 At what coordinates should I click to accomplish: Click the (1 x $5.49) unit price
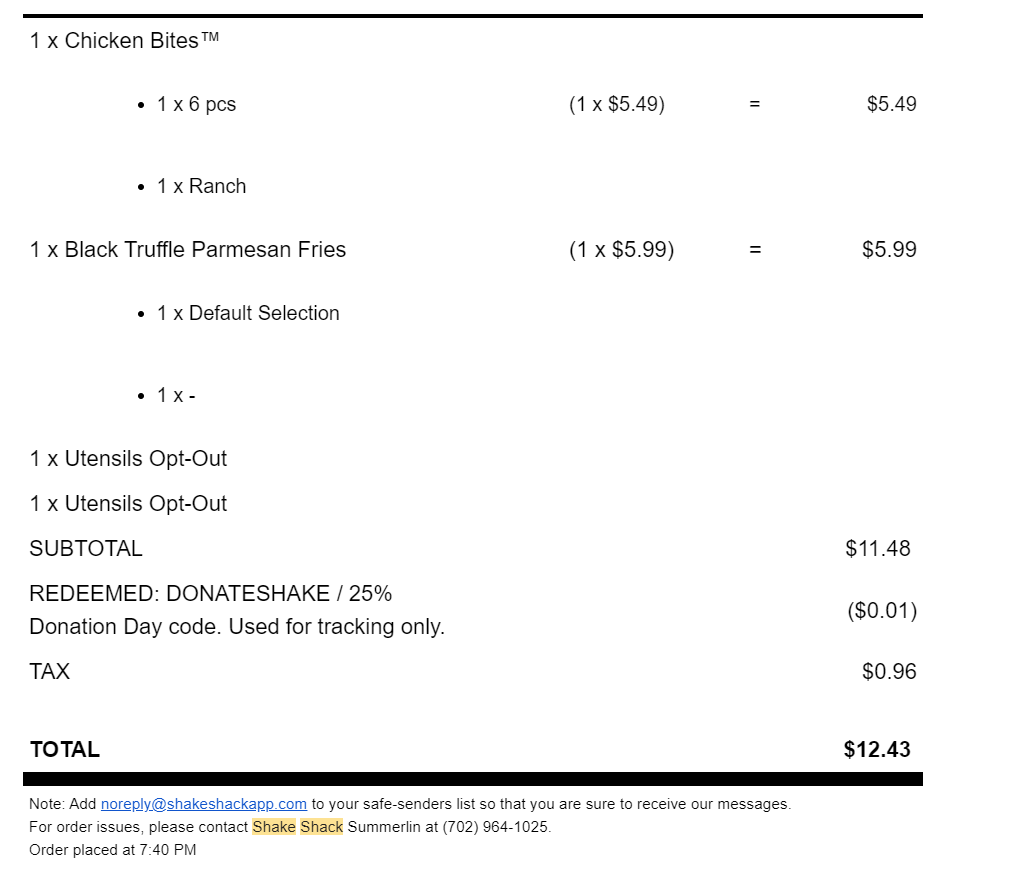pos(617,104)
